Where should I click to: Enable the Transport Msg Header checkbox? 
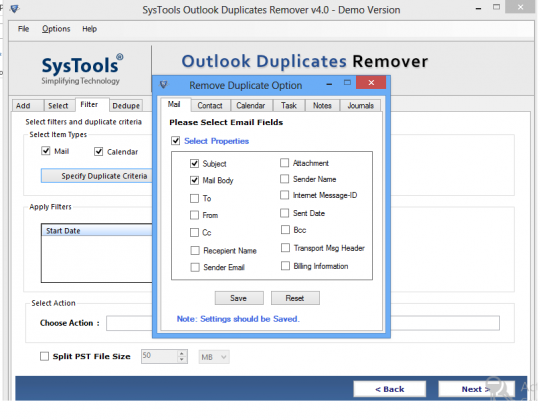coord(285,248)
